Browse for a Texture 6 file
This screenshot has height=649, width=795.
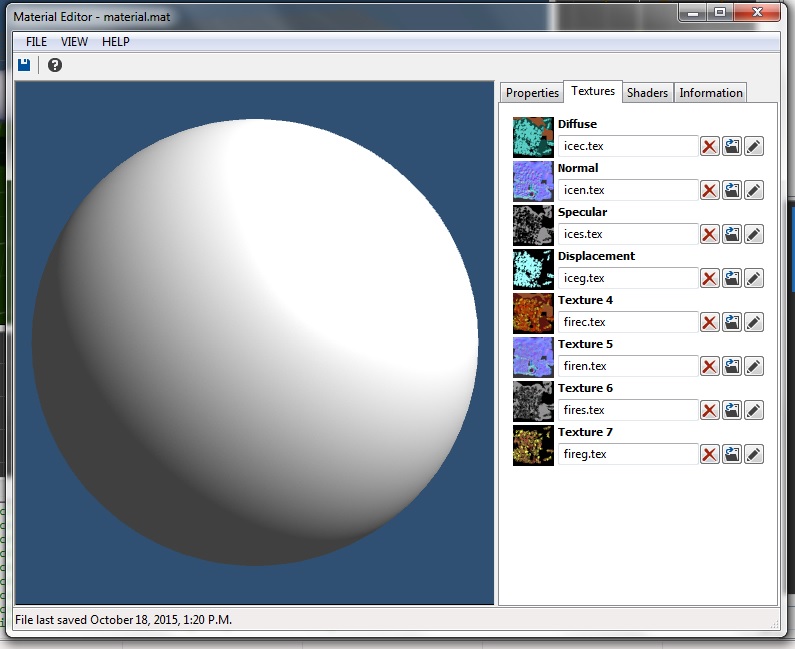coord(732,410)
